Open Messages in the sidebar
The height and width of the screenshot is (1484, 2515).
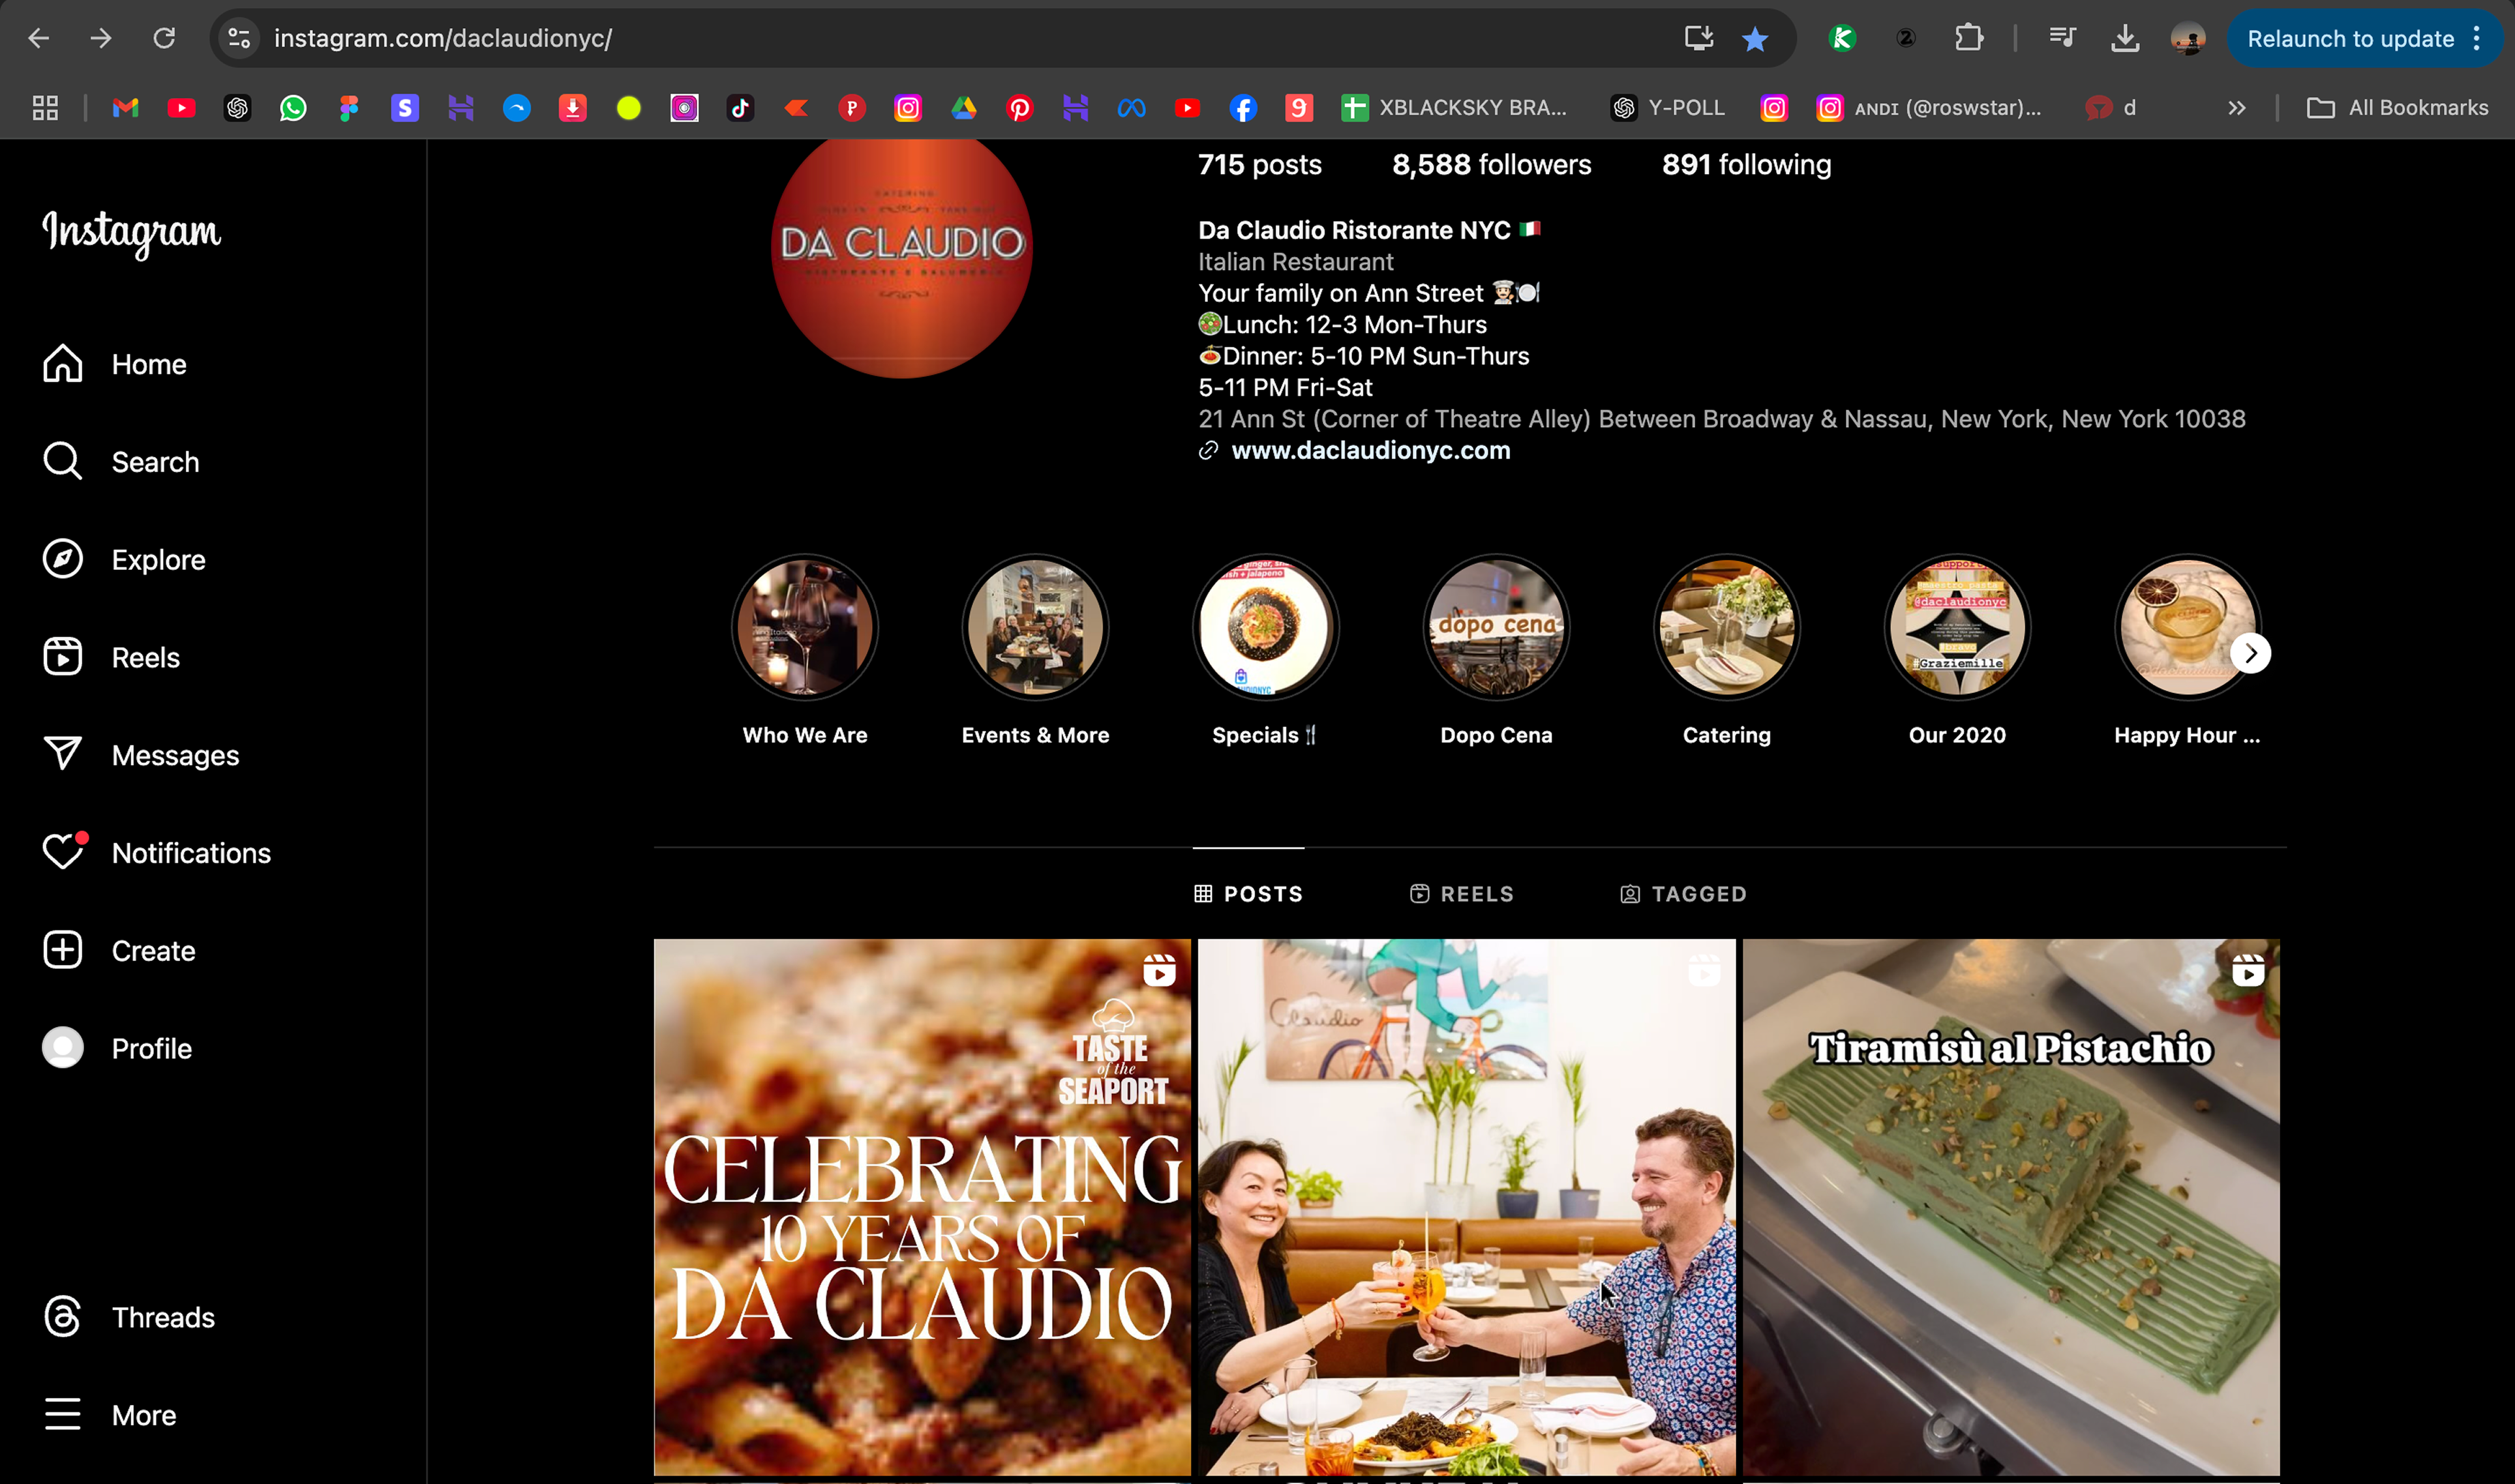(x=141, y=755)
